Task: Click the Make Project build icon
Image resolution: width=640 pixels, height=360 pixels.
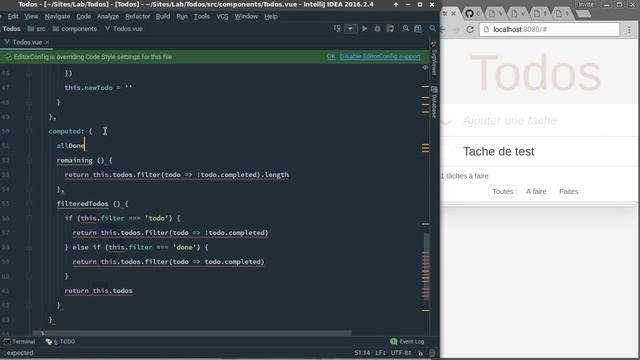Action: (337, 29)
